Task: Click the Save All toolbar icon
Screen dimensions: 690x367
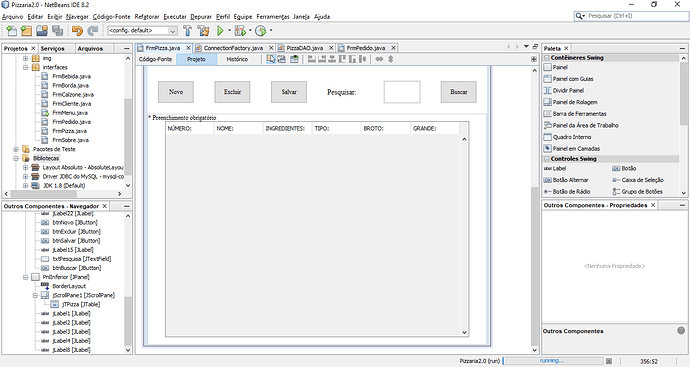Action: tap(57, 30)
